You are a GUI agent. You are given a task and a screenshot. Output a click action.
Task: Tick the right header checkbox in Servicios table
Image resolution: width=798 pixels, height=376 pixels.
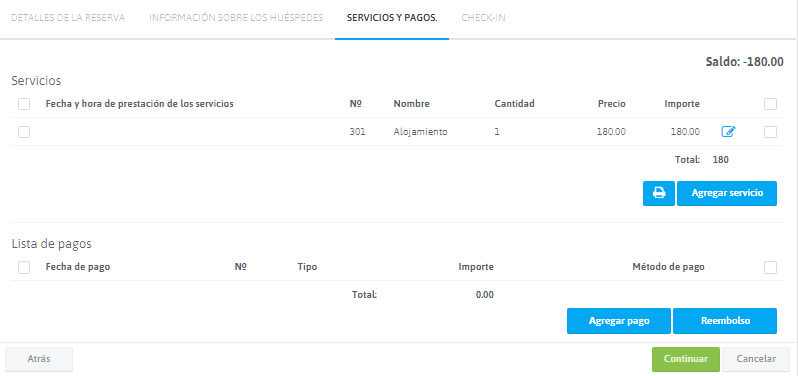[770, 104]
